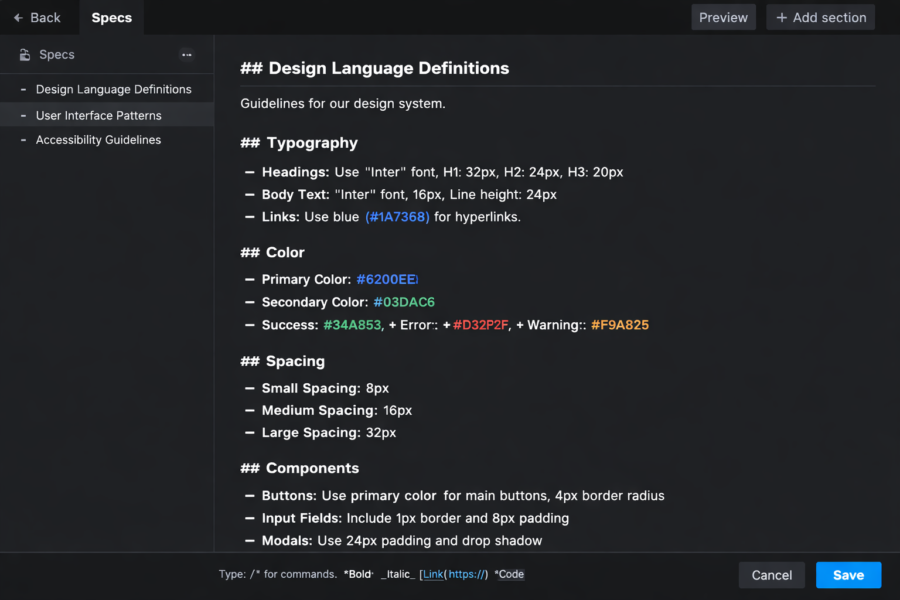Click the Design Language Definitions heading
Viewport: 900px width, 600px height.
(x=375, y=68)
